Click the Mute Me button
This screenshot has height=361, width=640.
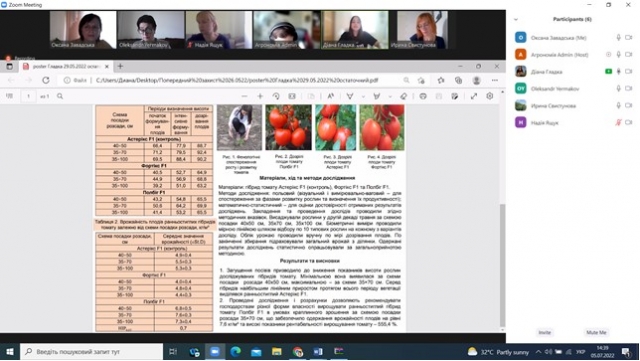(x=596, y=332)
